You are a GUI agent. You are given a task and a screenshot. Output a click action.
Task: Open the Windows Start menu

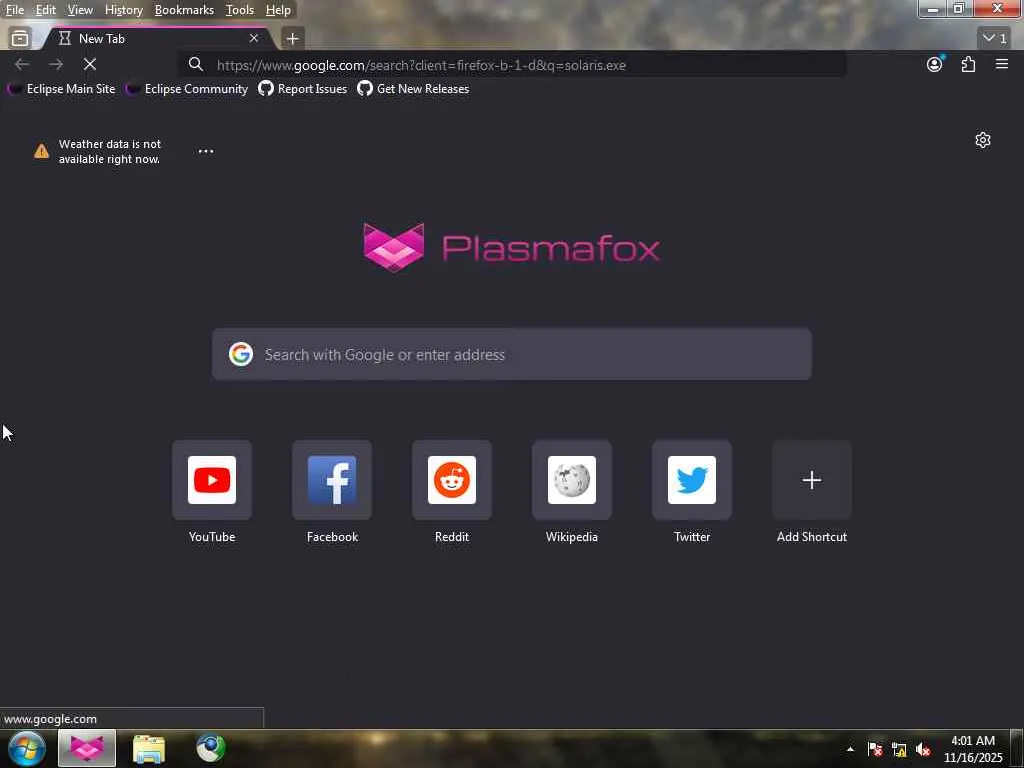click(26, 748)
